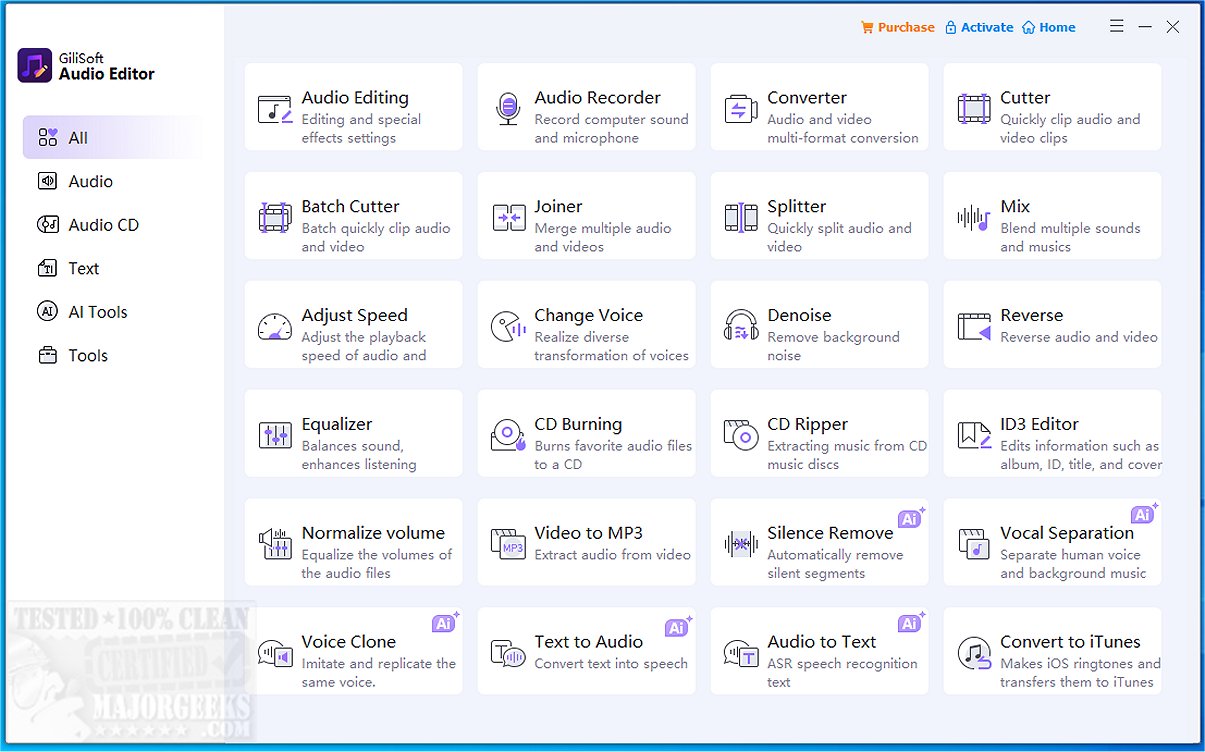Open the Equalizer sliders icon
This screenshot has width=1205, height=752.
(274, 435)
